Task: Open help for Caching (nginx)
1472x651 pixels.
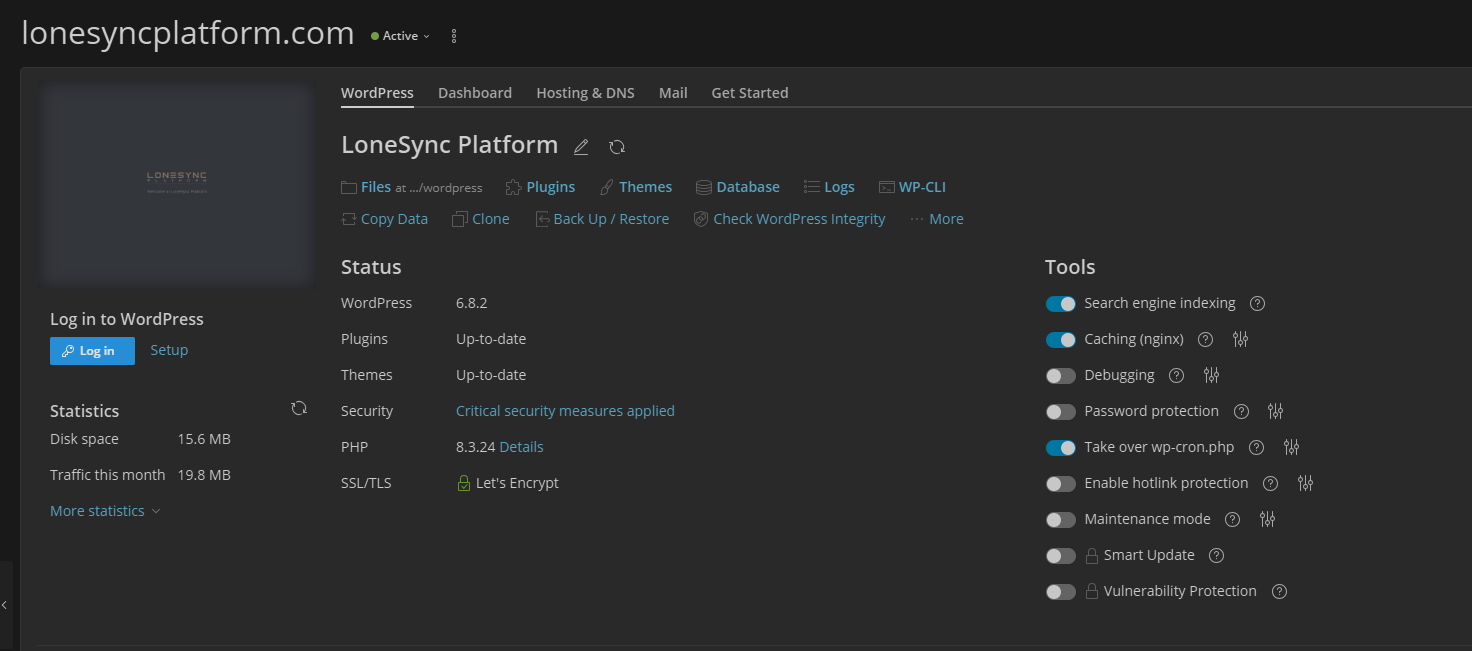Action: tap(1206, 339)
